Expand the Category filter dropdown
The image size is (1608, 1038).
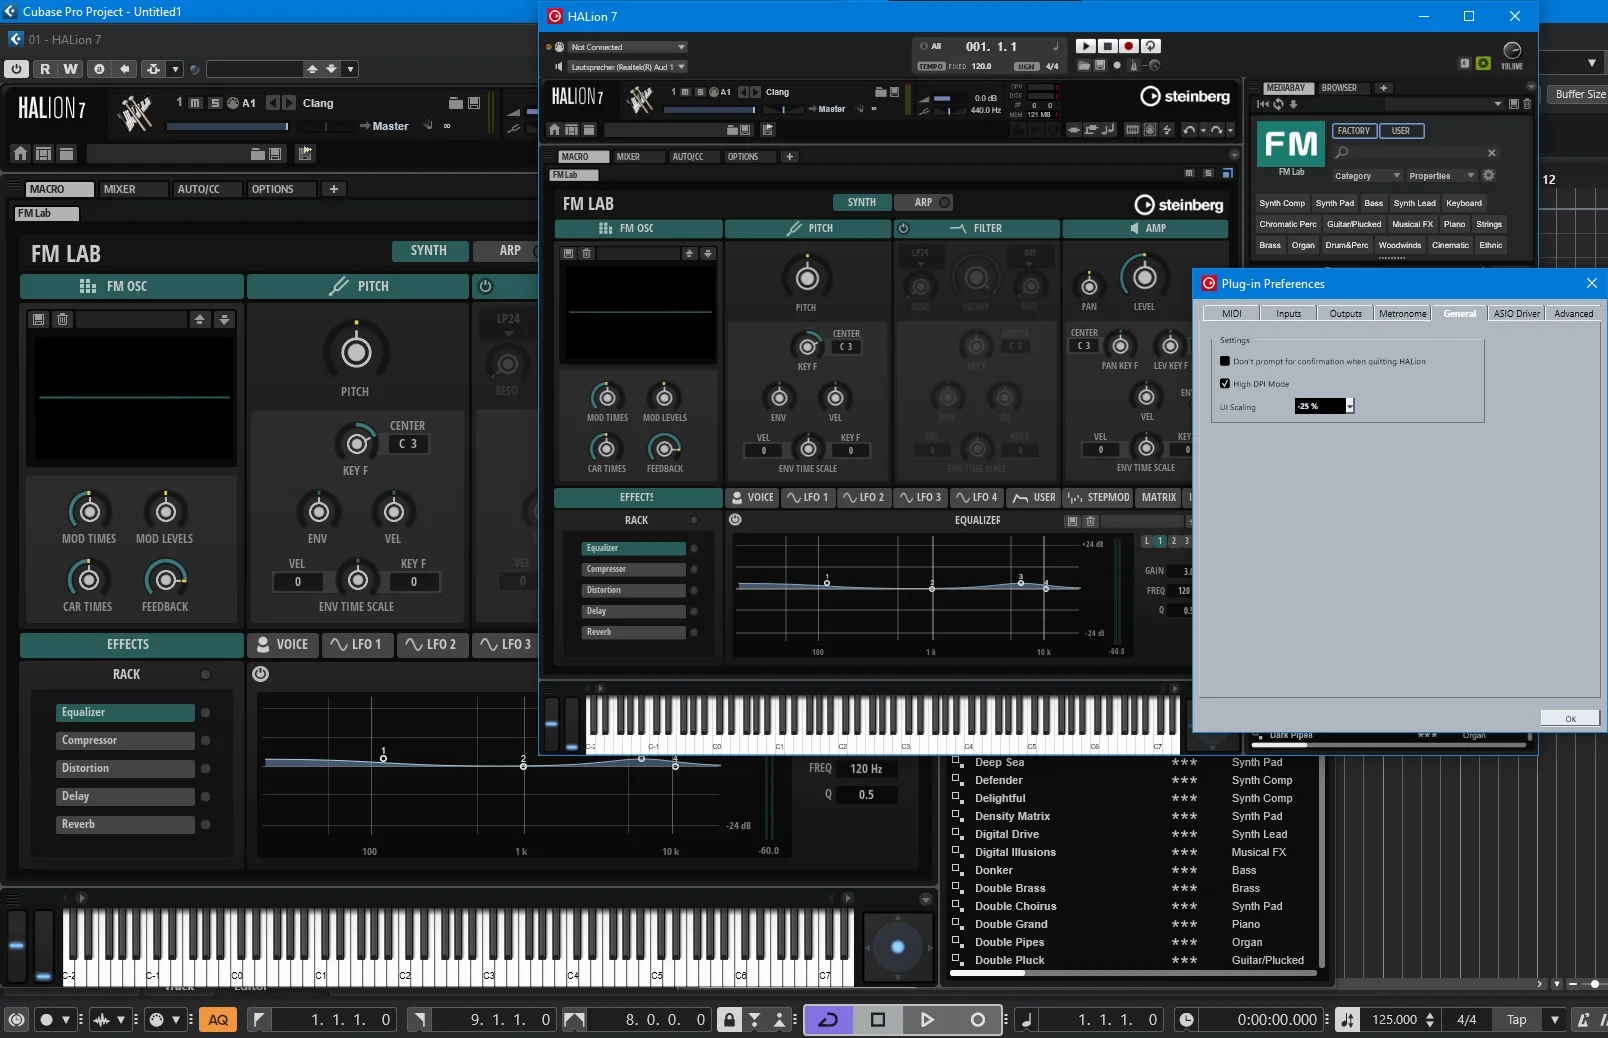click(x=1368, y=176)
